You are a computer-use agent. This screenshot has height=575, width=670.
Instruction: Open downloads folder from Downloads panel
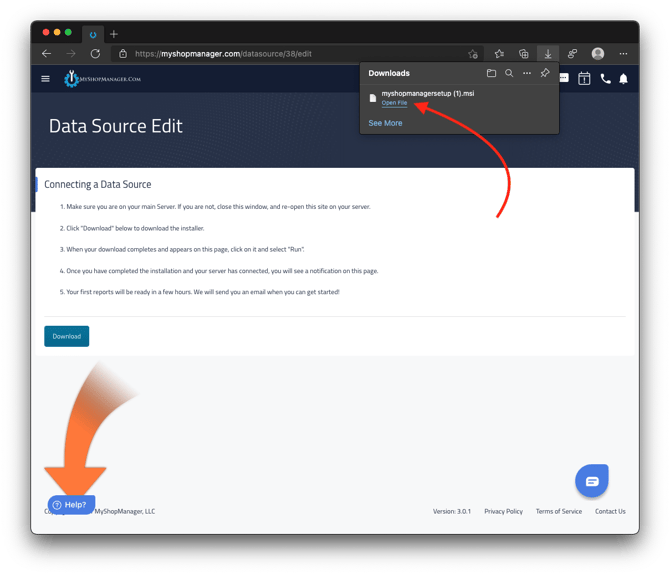pos(491,73)
